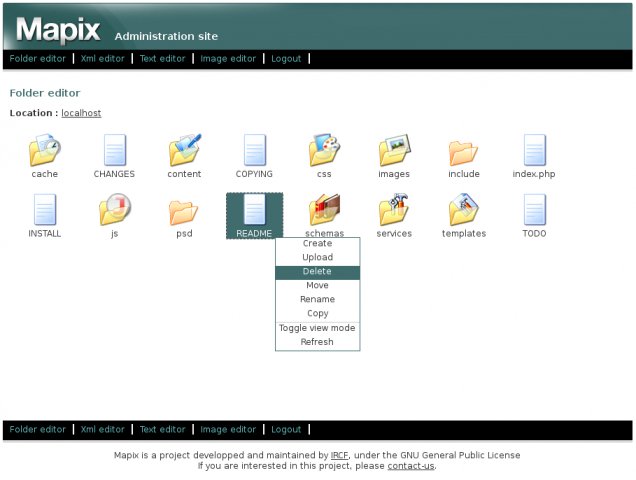The image size is (636, 480).
Task: Open Image editor in top navigation
Action: (x=228, y=59)
